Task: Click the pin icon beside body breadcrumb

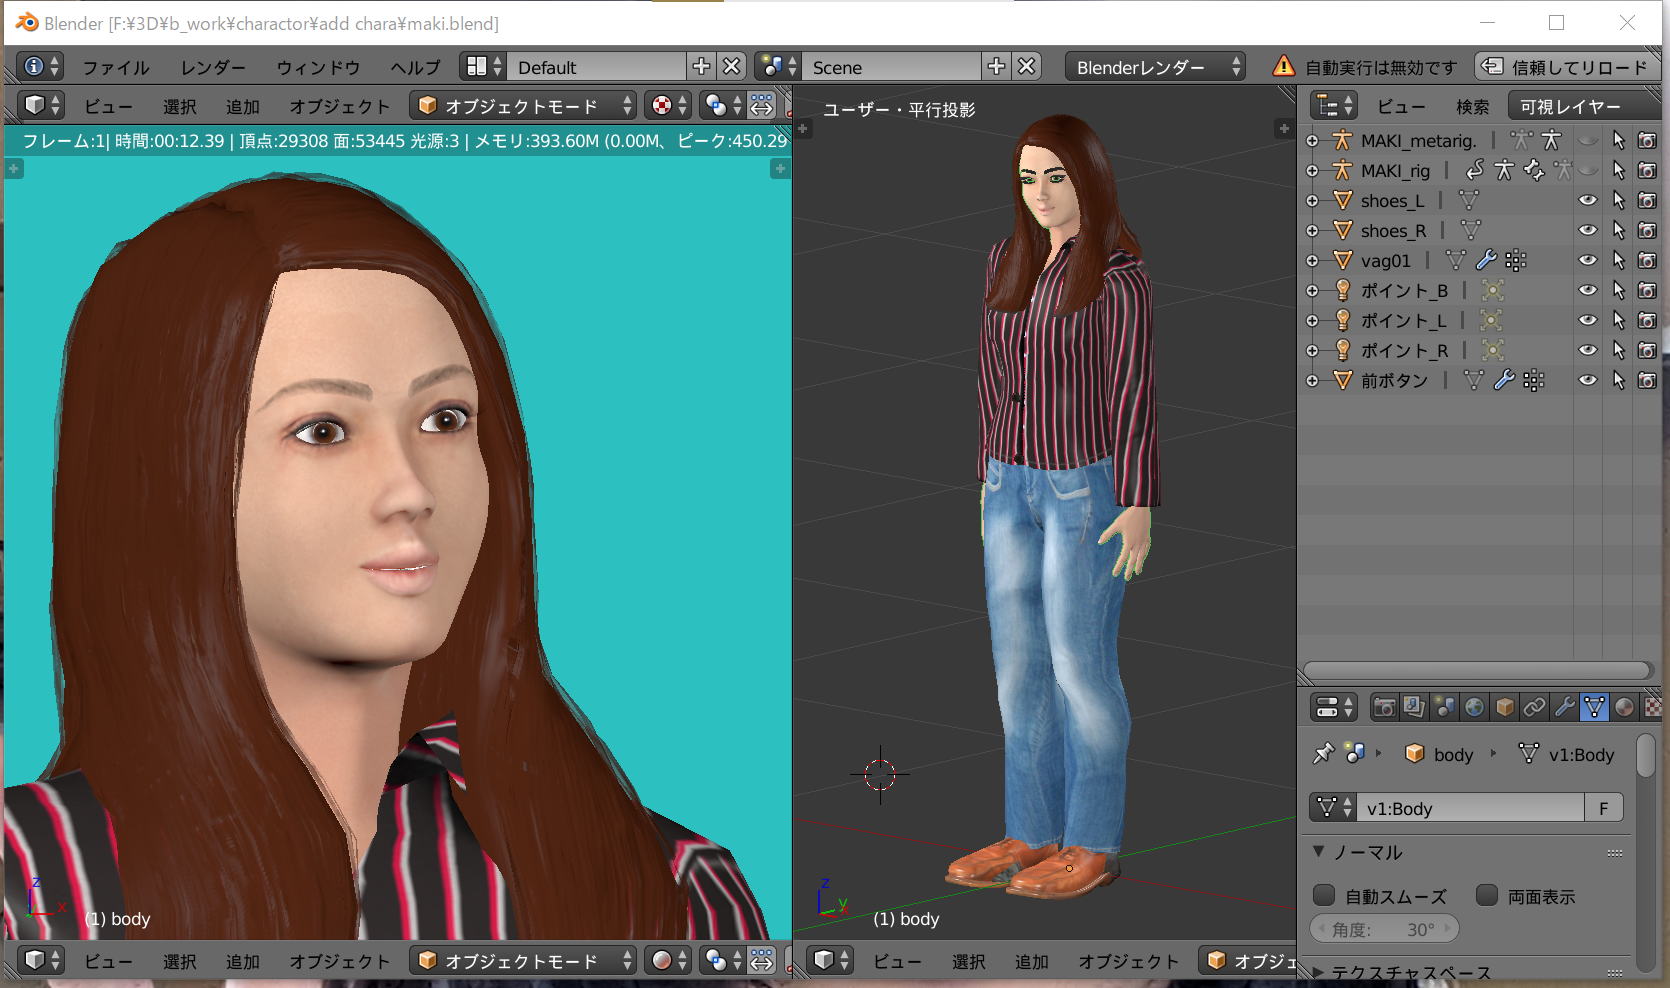Action: pos(1324,754)
